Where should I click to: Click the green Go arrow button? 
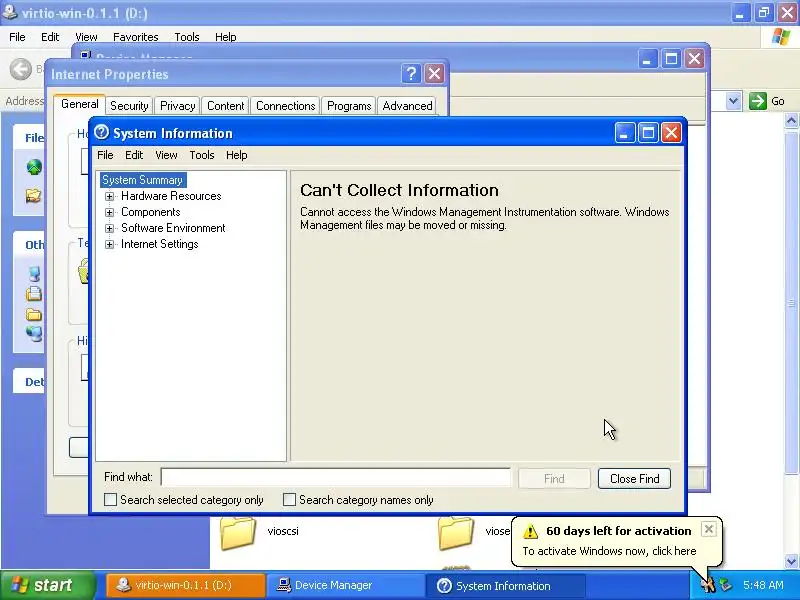point(758,101)
